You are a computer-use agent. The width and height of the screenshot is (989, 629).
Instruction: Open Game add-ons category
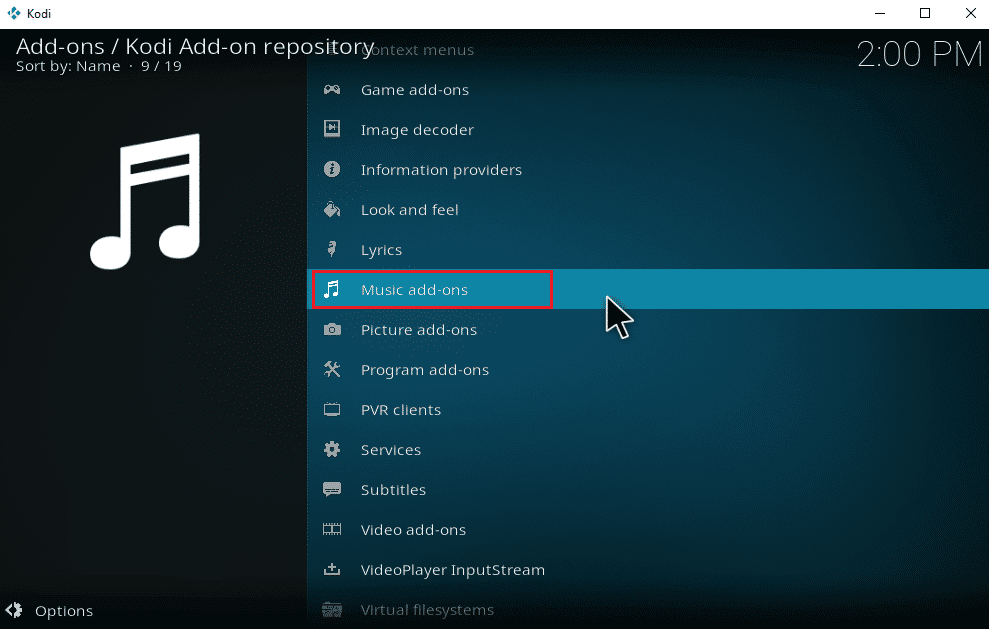pyautogui.click(x=648, y=90)
